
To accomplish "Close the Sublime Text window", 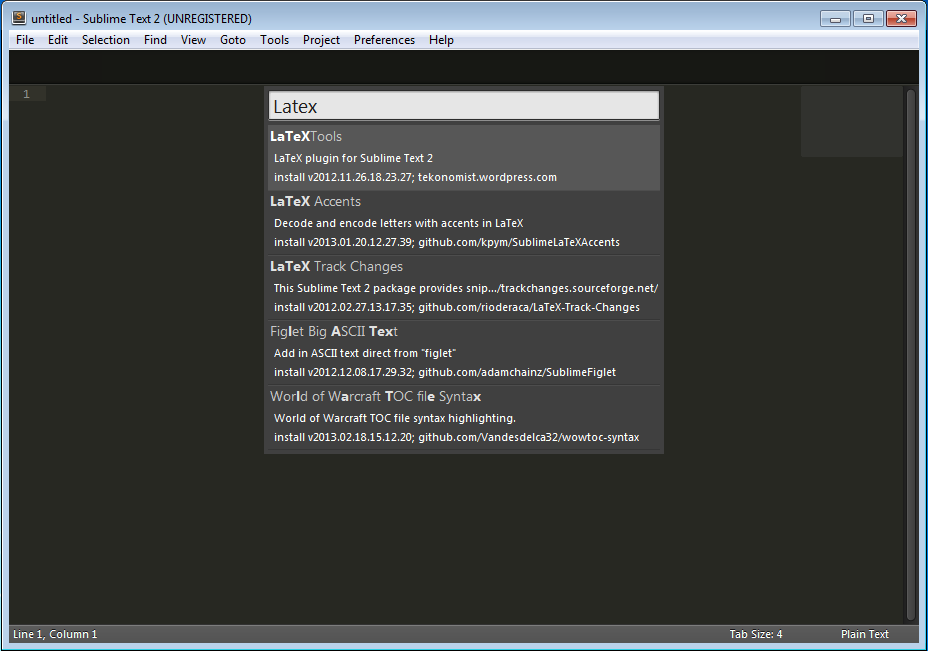I will [901, 19].
